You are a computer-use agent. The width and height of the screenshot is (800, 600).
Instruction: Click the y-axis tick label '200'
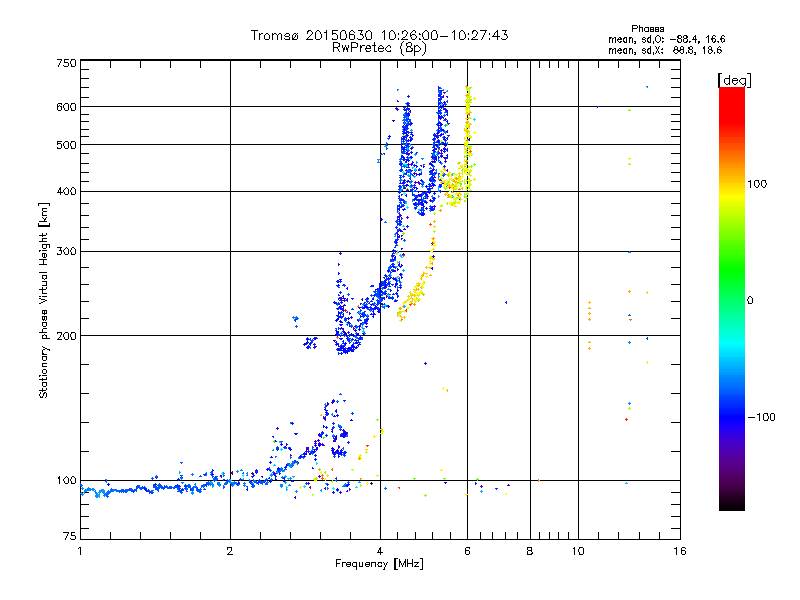point(66,336)
